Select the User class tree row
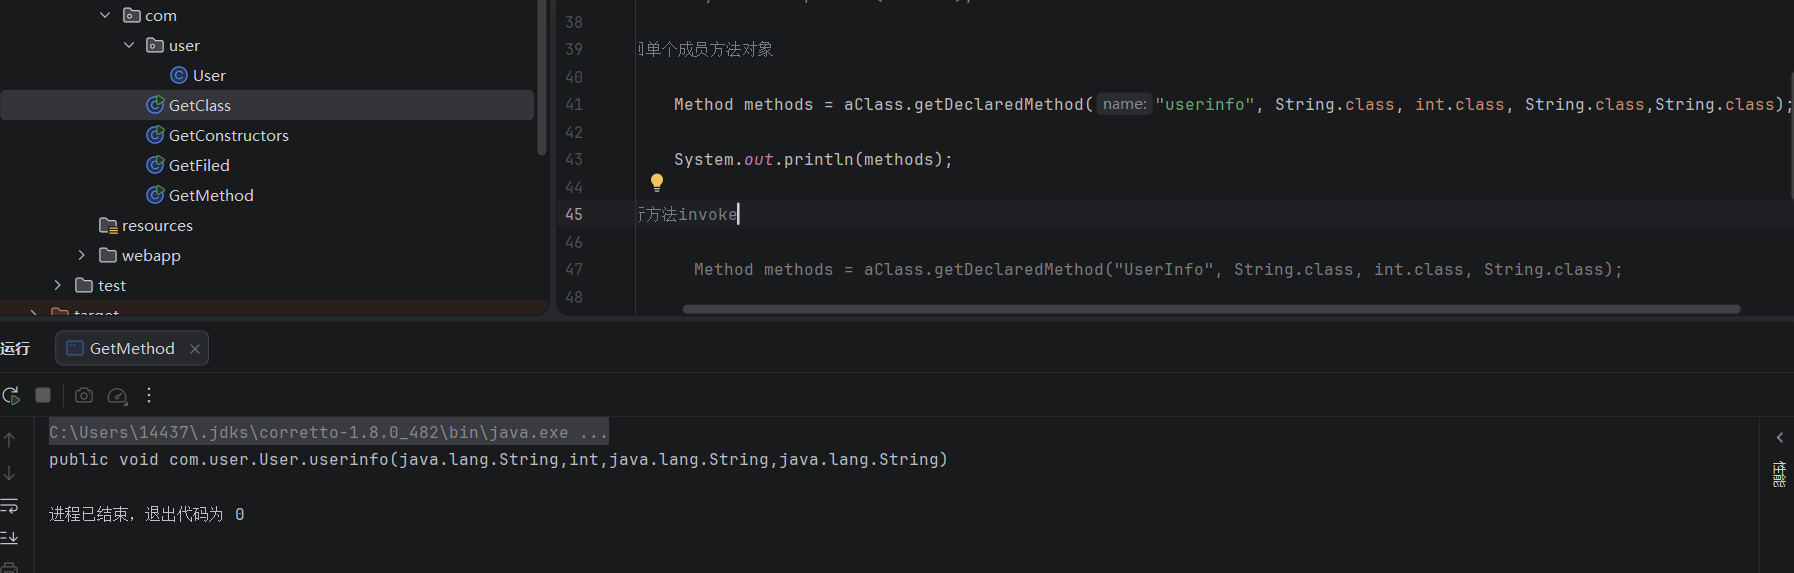 (x=267, y=75)
